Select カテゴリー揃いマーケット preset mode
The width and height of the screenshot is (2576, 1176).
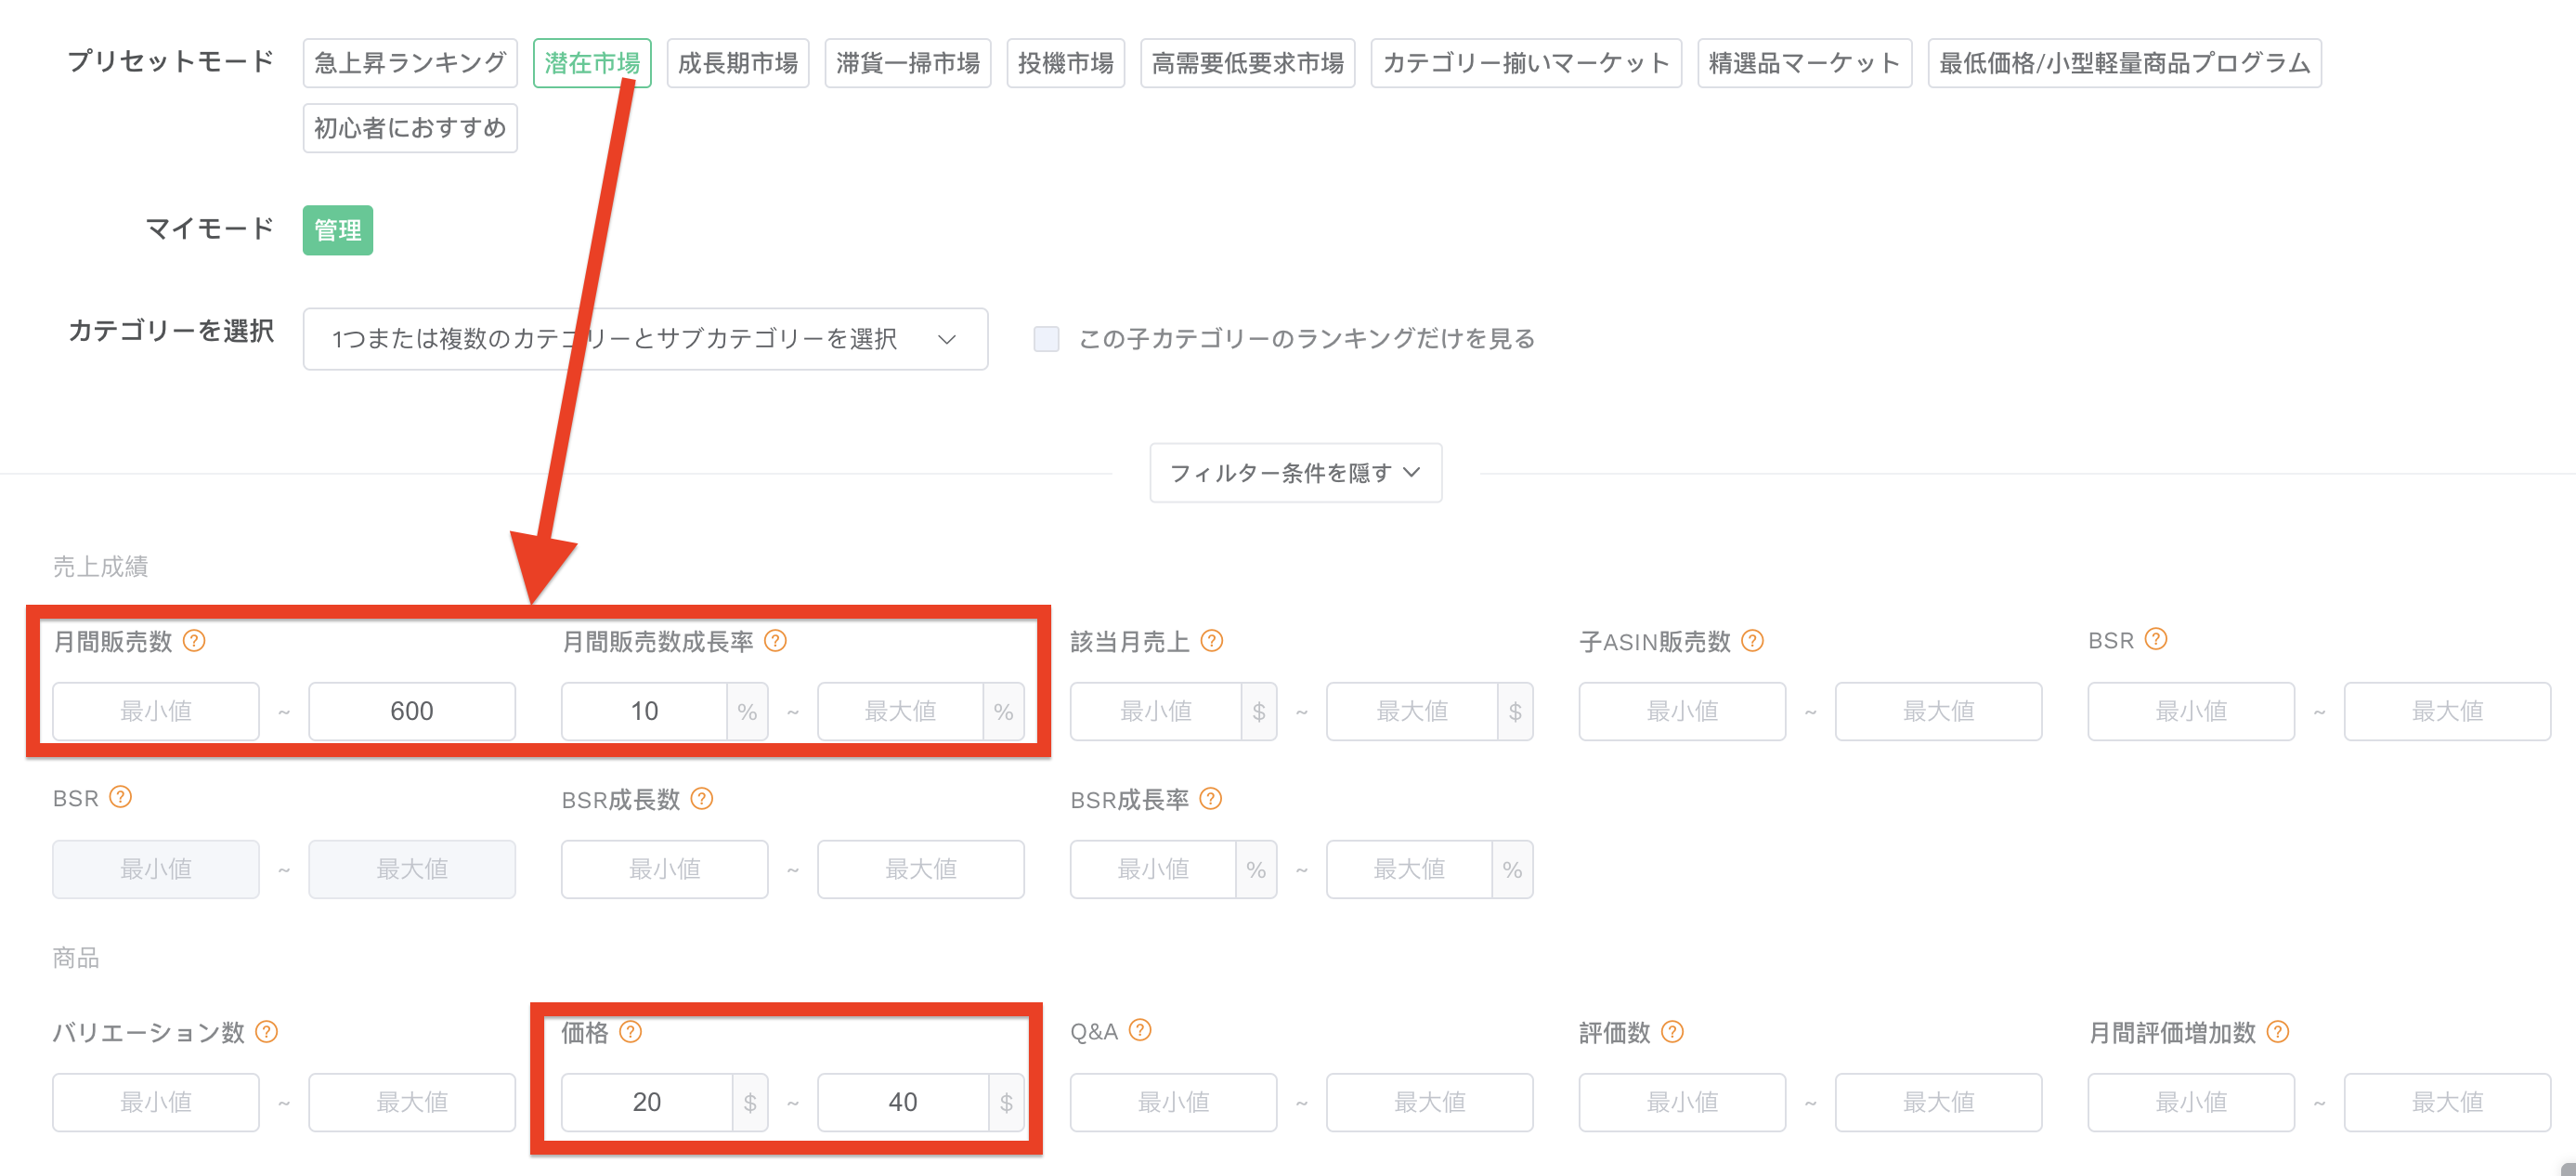[x=1526, y=63]
